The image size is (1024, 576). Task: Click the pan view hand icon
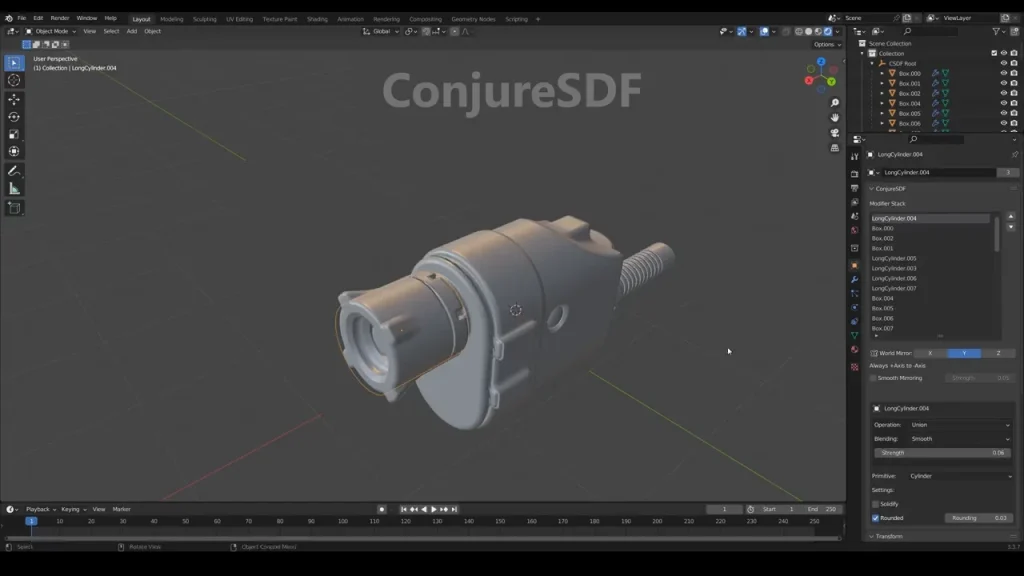coord(835,118)
